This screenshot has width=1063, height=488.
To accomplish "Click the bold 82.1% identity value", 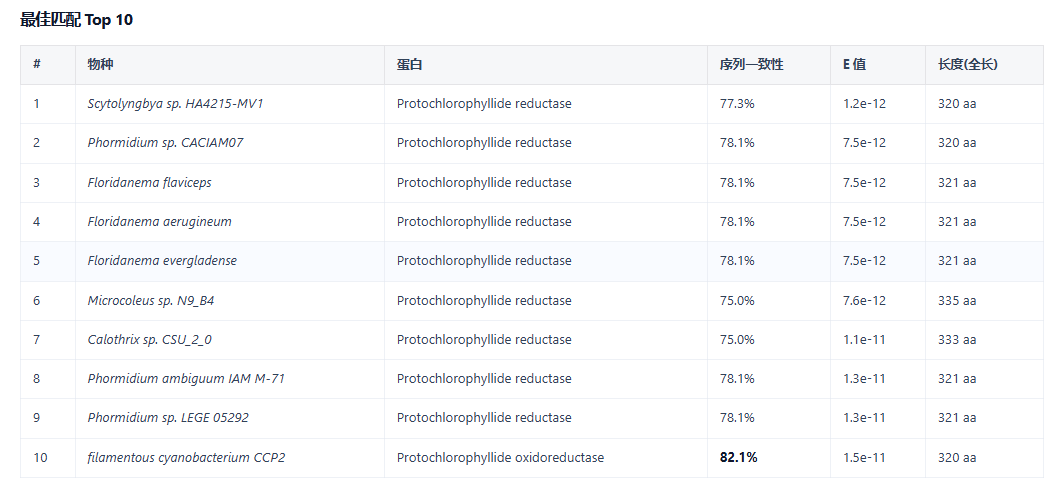I will coord(738,458).
